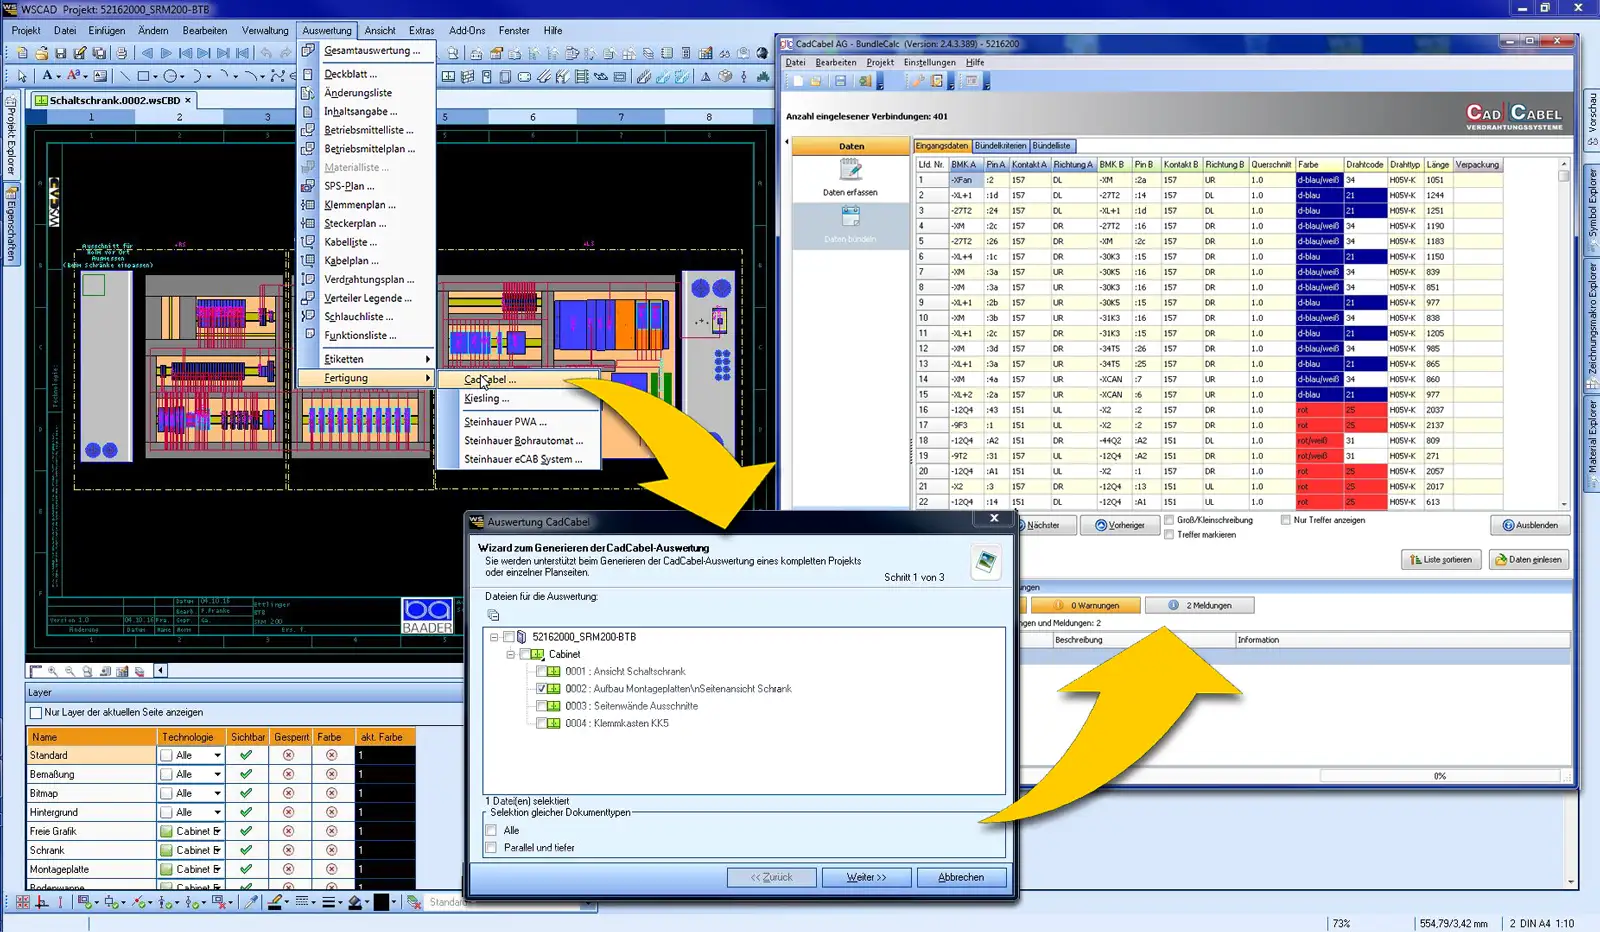Click the Abbrechen button in wizard
The image size is (1600, 932).
tap(961, 878)
